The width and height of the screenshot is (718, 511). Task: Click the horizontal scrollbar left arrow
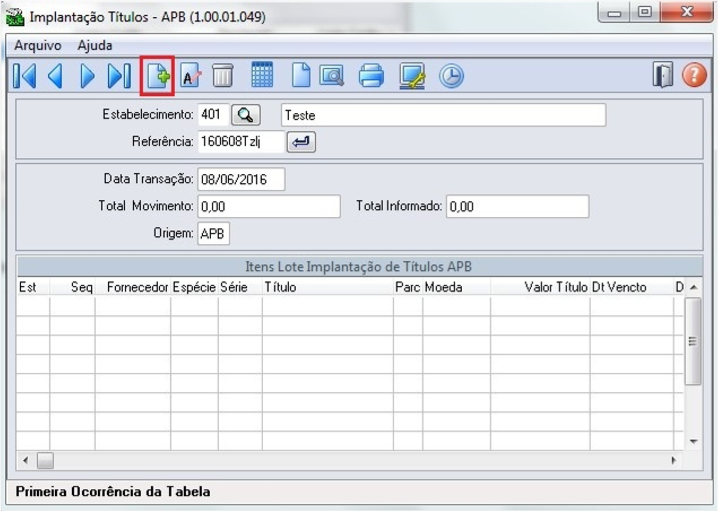click(x=26, y=461)
